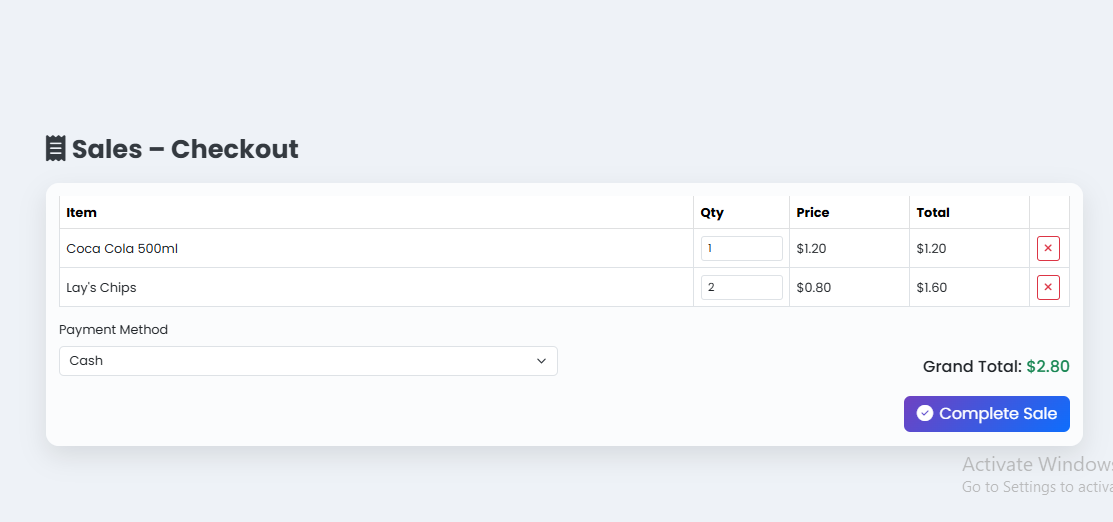Remove Lay's Chips with red X
The height and width of the screenshot is (522, 1113).
[1048, 287]
